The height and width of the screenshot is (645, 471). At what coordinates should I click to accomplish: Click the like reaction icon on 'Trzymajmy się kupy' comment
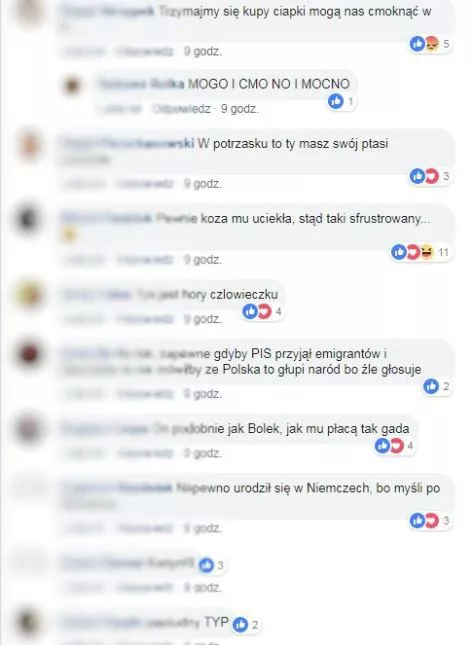(x=417, y=43)
